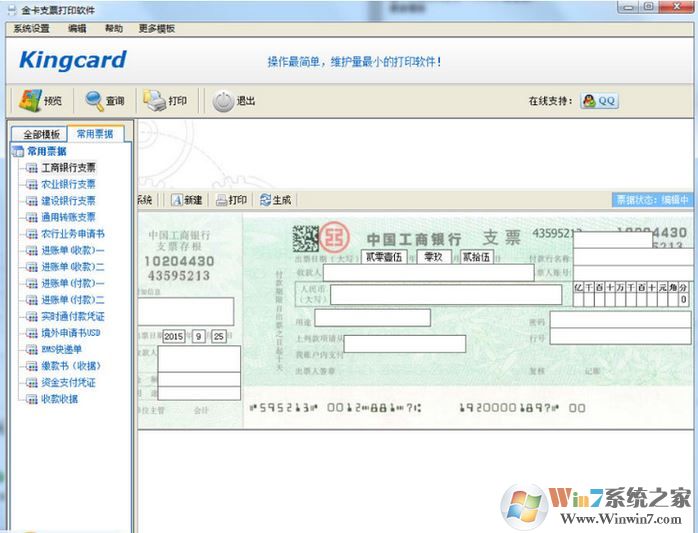The width and height of the screenshot is (698, 533).
Task: Select 工商银行支票 template
Action: click(x=68, y=167)
